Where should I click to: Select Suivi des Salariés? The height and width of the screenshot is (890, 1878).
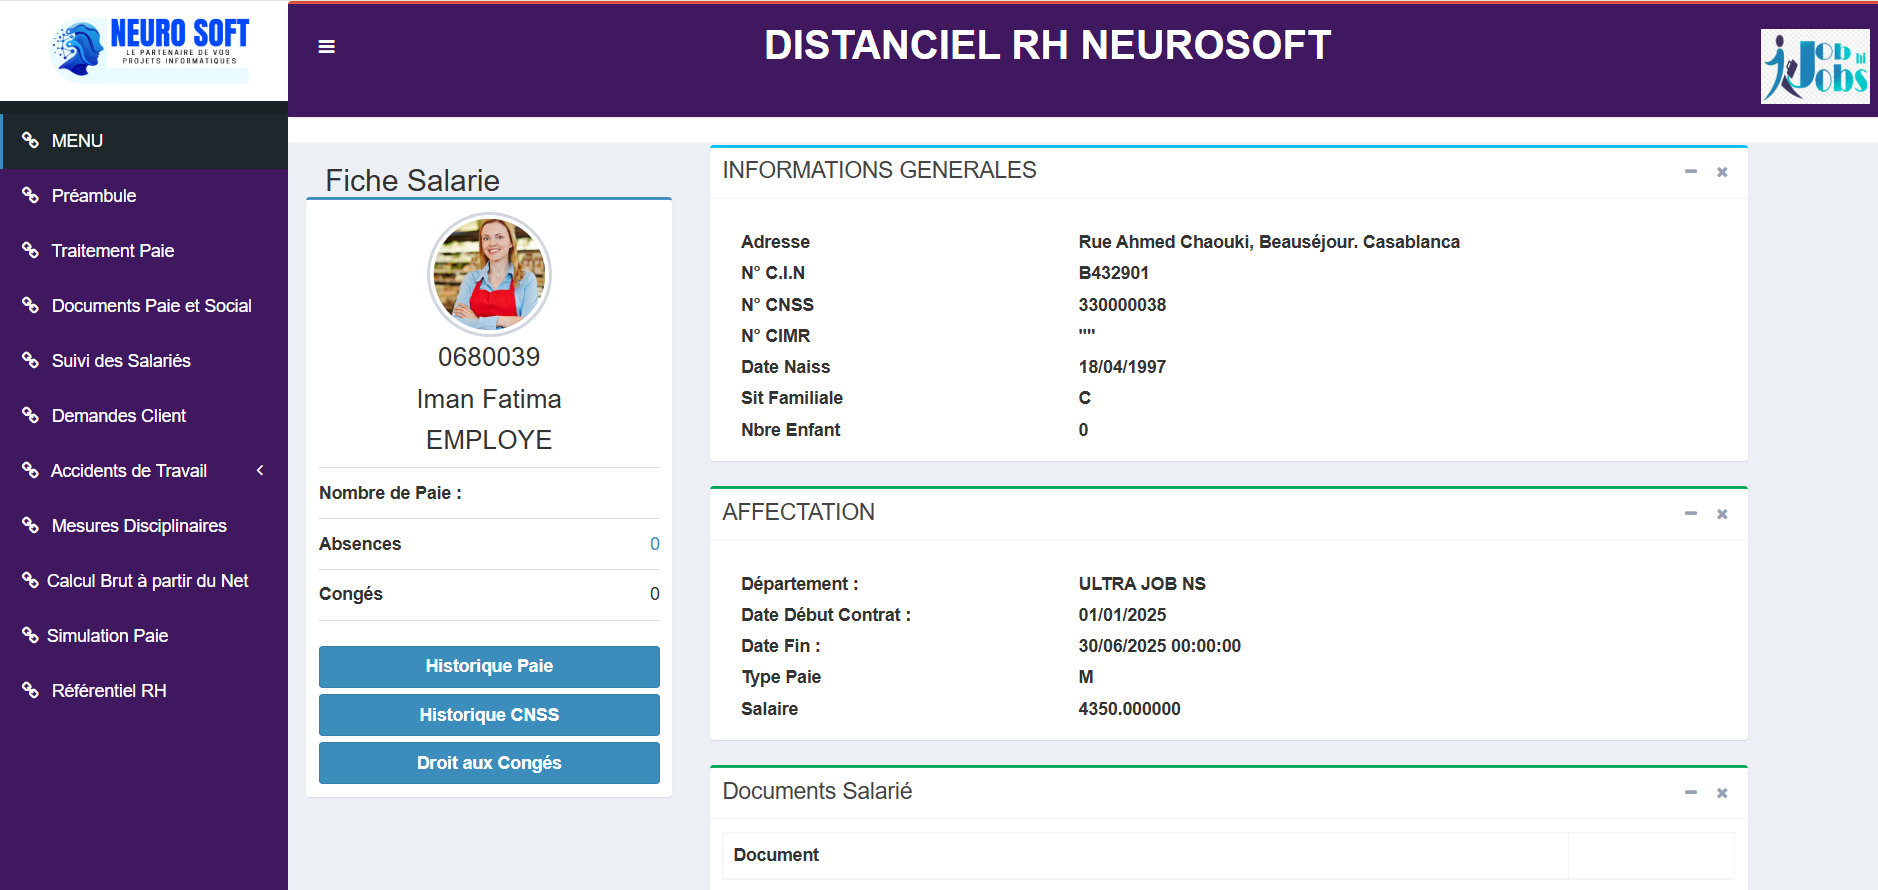[144, 361]
